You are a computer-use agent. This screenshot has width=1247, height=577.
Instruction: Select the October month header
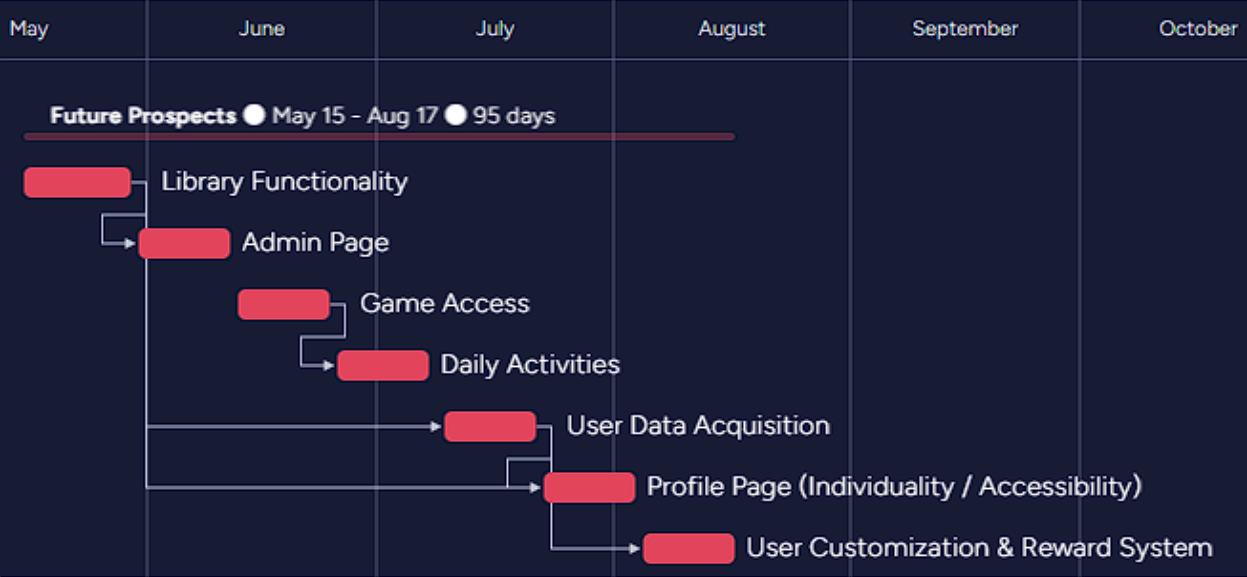(1197, 28)
